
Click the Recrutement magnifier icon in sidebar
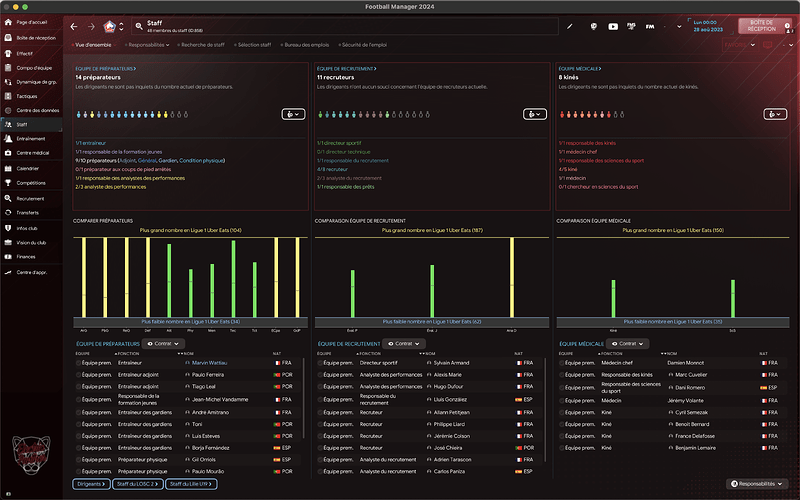click(8, 198)
